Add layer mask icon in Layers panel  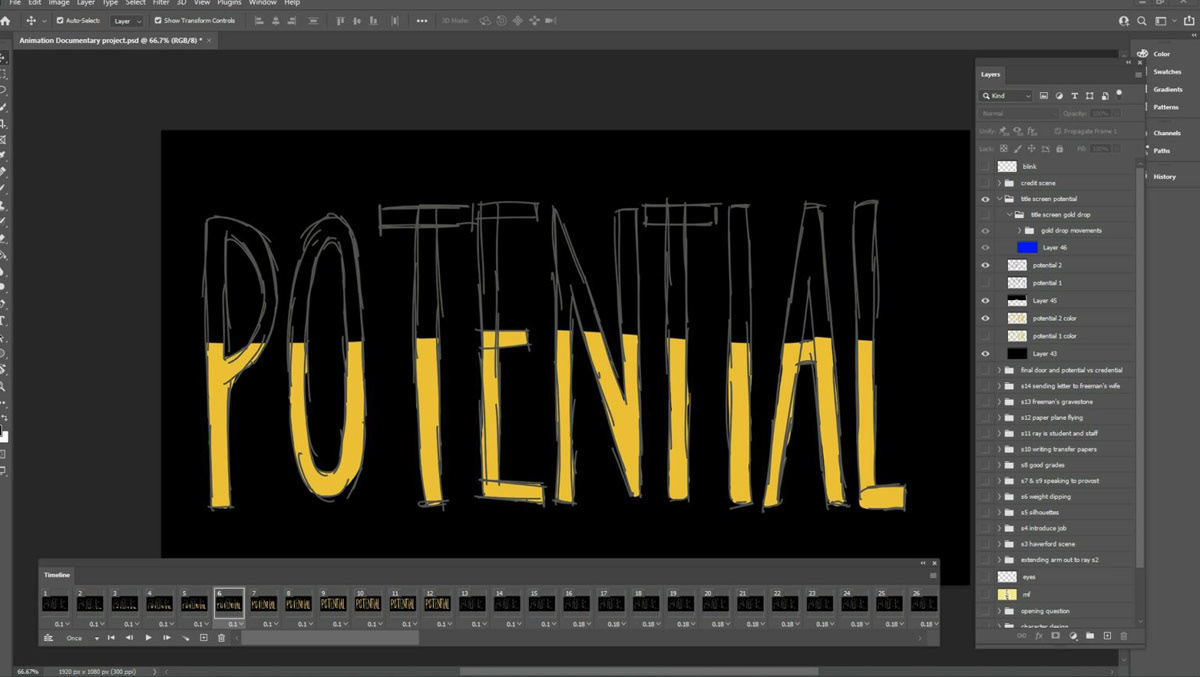[x=1055, y=635]
